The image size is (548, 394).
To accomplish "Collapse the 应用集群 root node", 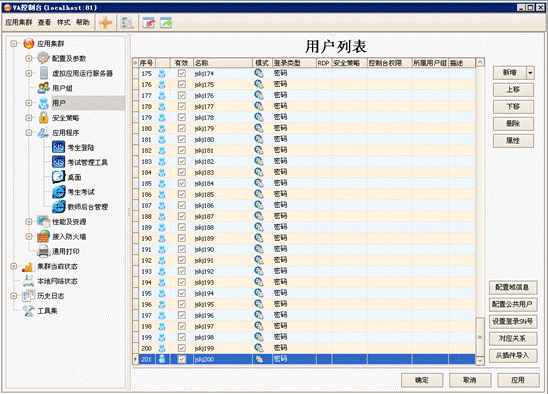I will (14, 44).
